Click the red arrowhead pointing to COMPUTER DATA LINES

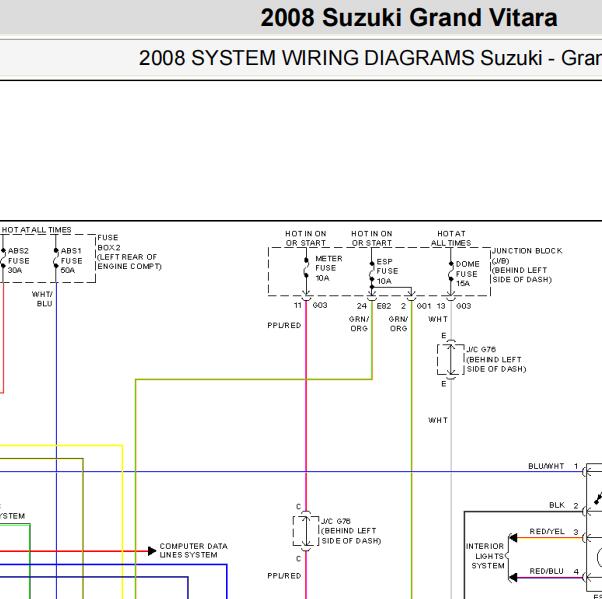click(x=152, y=551)
